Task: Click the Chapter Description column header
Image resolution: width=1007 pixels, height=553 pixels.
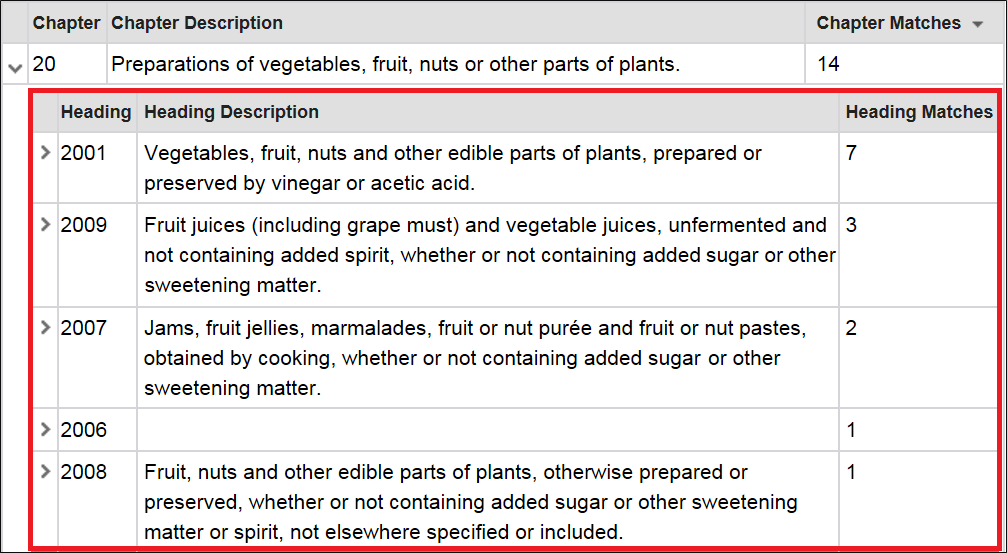Action: tap(197, 23)
